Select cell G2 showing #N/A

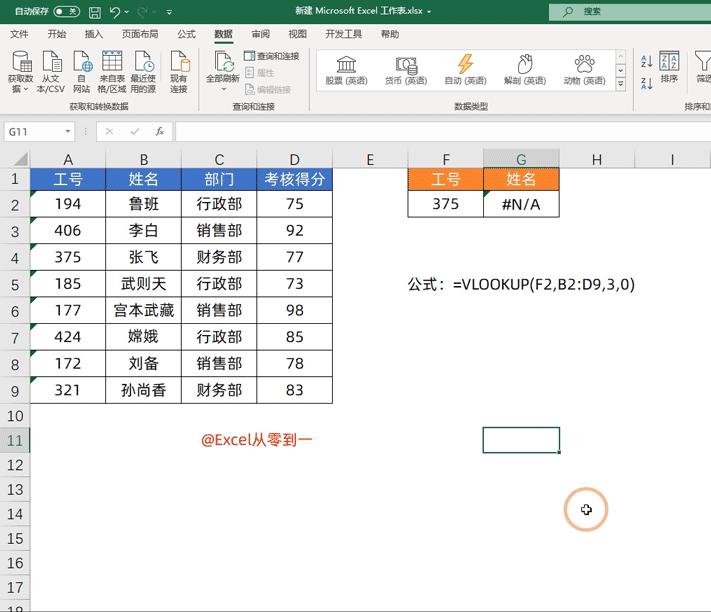[x=521, y=204]
